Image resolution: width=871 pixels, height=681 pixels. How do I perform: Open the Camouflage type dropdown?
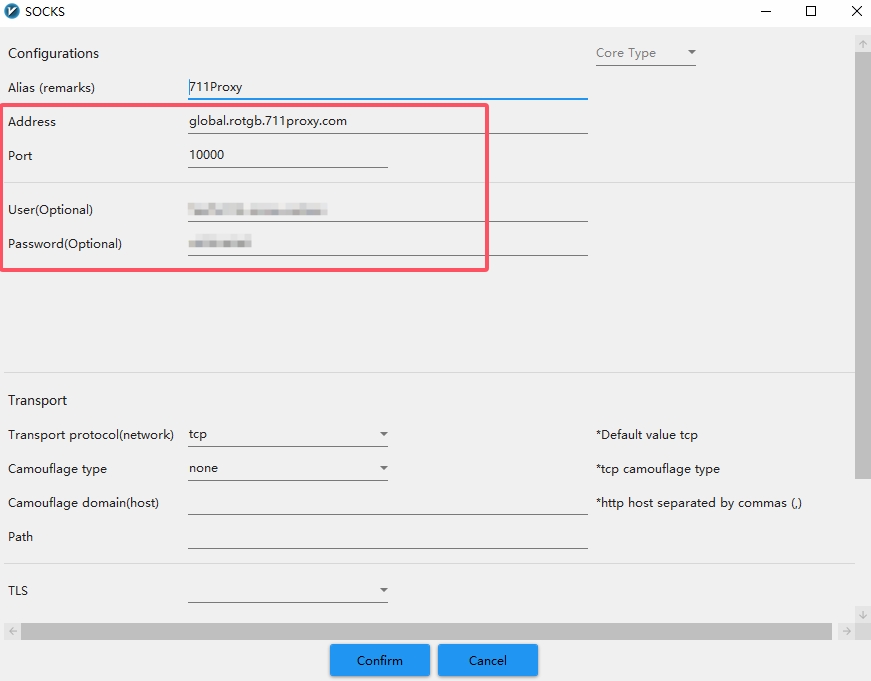[287, 468]
